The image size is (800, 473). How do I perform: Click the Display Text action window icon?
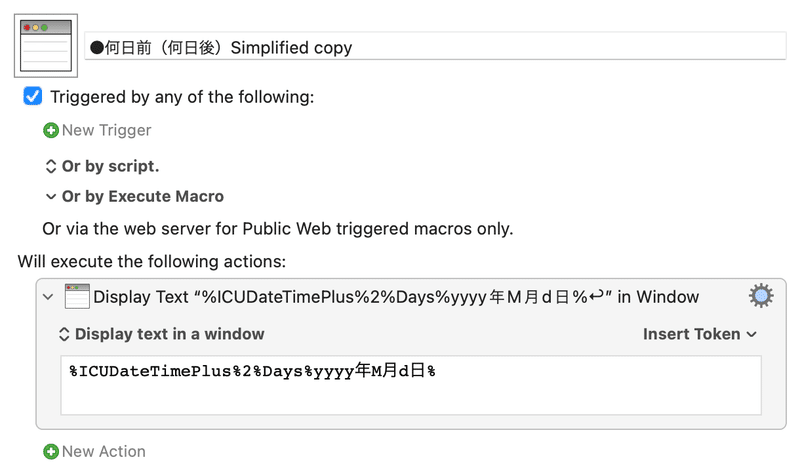pos(77,296)
